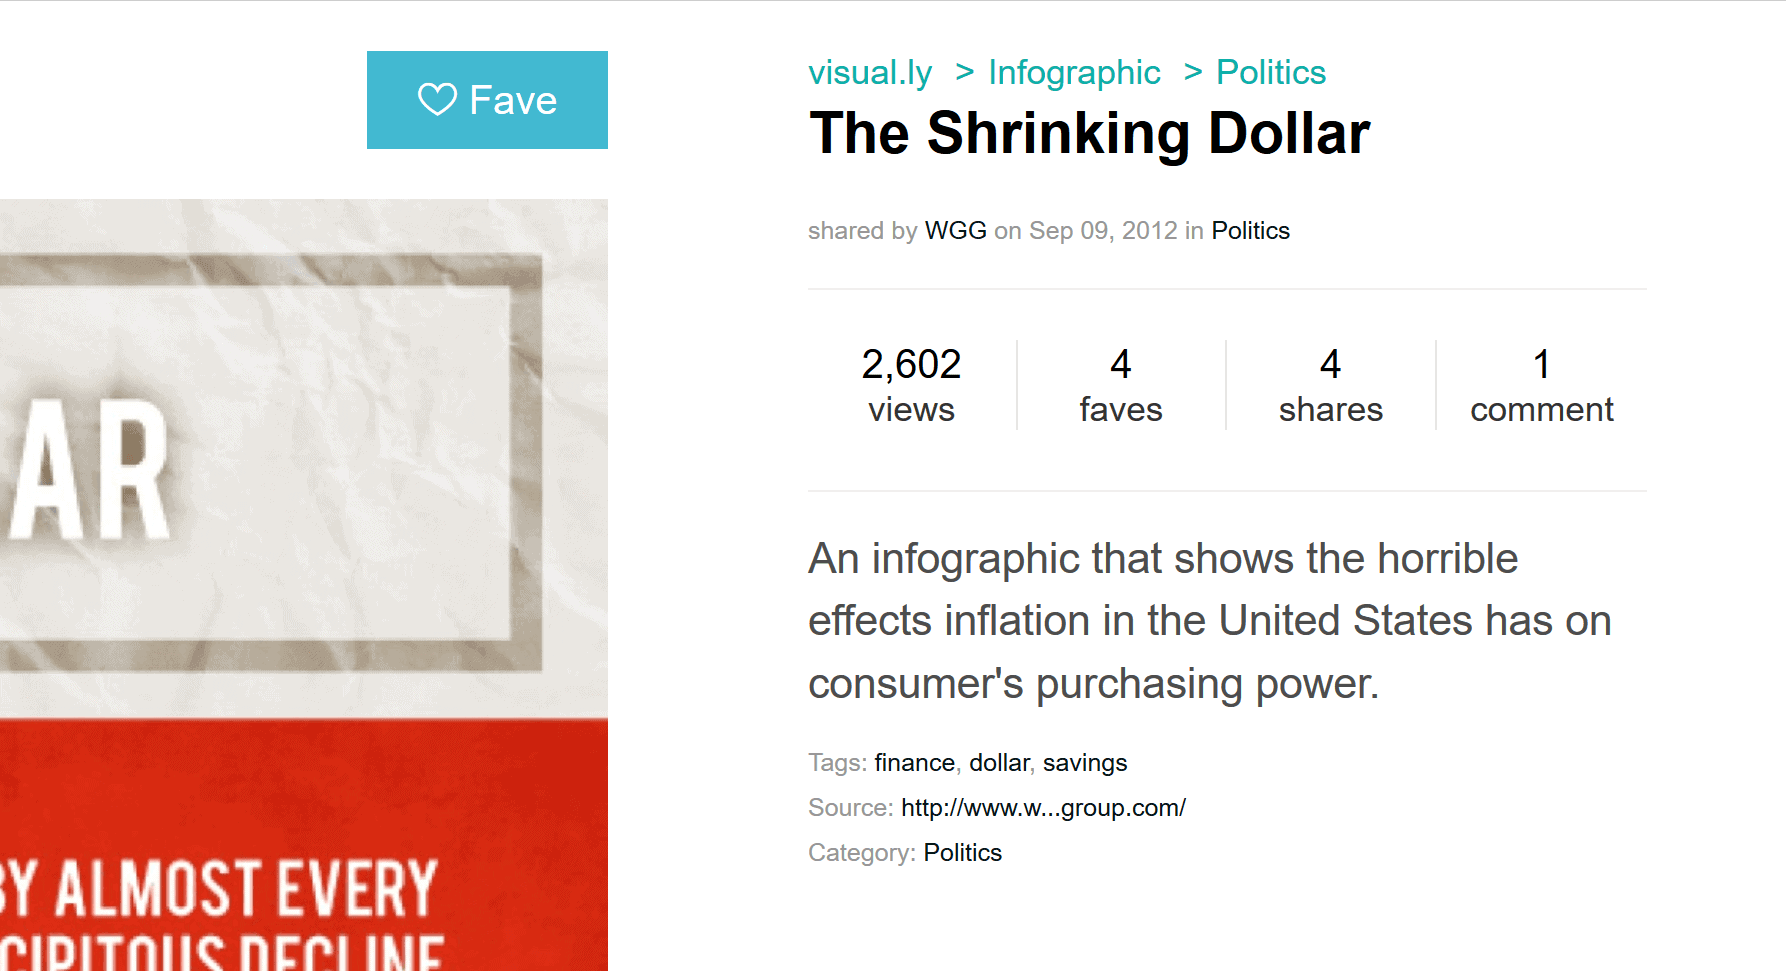Open Politics in the breadcrumb trail

1270,72
